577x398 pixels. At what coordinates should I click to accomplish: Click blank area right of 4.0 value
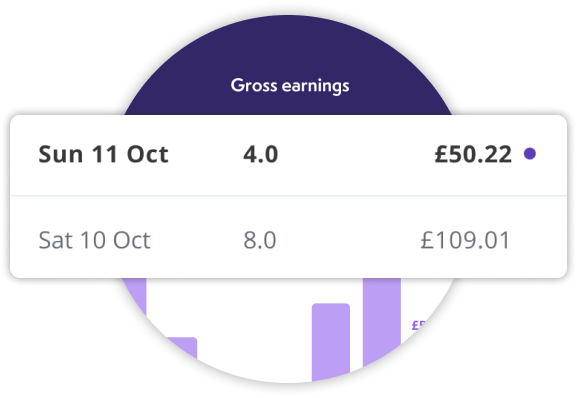355,154
